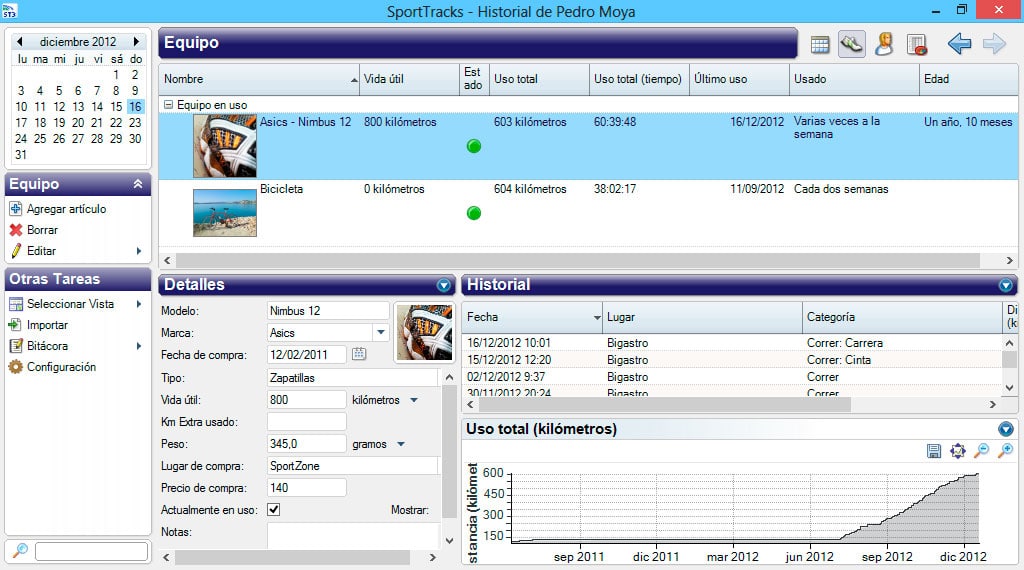Change the Peso gramos unit dropdown
1024x570 pixels.
pos(401,444)
